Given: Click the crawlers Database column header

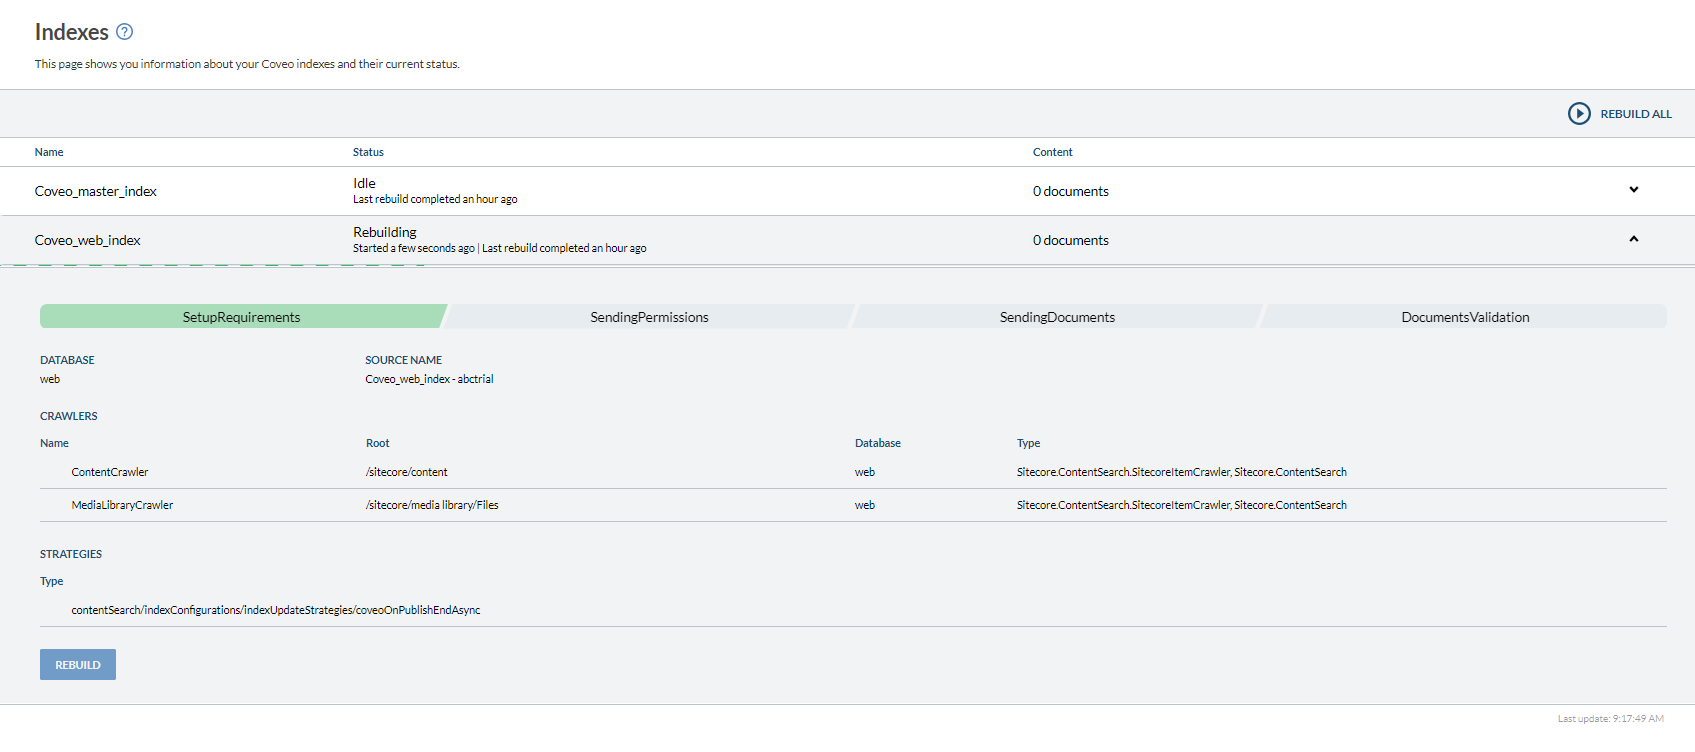Looking at the screenshot, I should [878, 443].
